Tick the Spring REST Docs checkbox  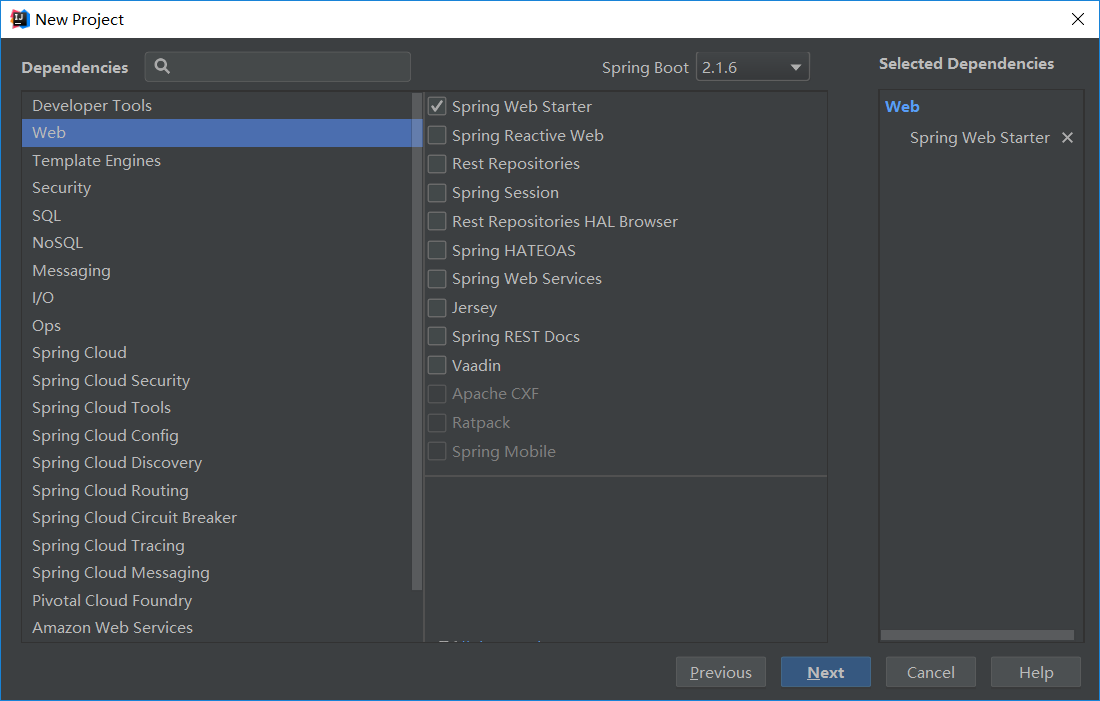[437, 336]
